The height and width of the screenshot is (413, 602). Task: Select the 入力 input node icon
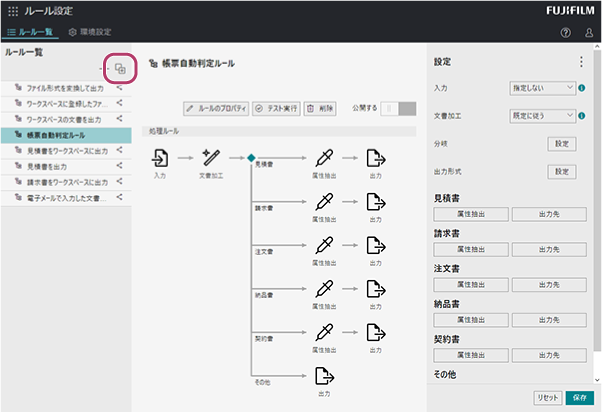[160, 158]
